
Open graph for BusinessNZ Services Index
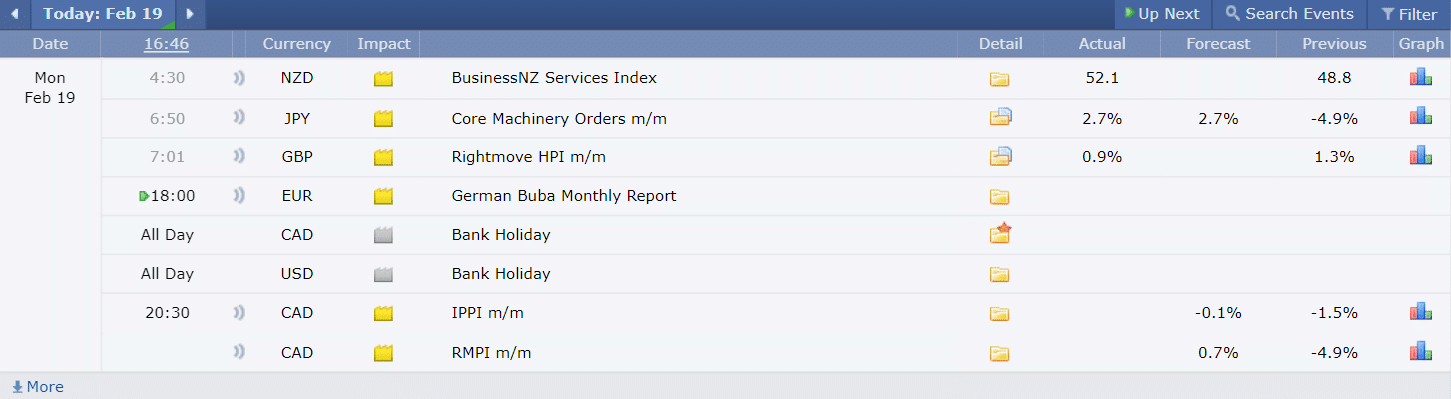pyautogui.click(x=1421, y=77)
